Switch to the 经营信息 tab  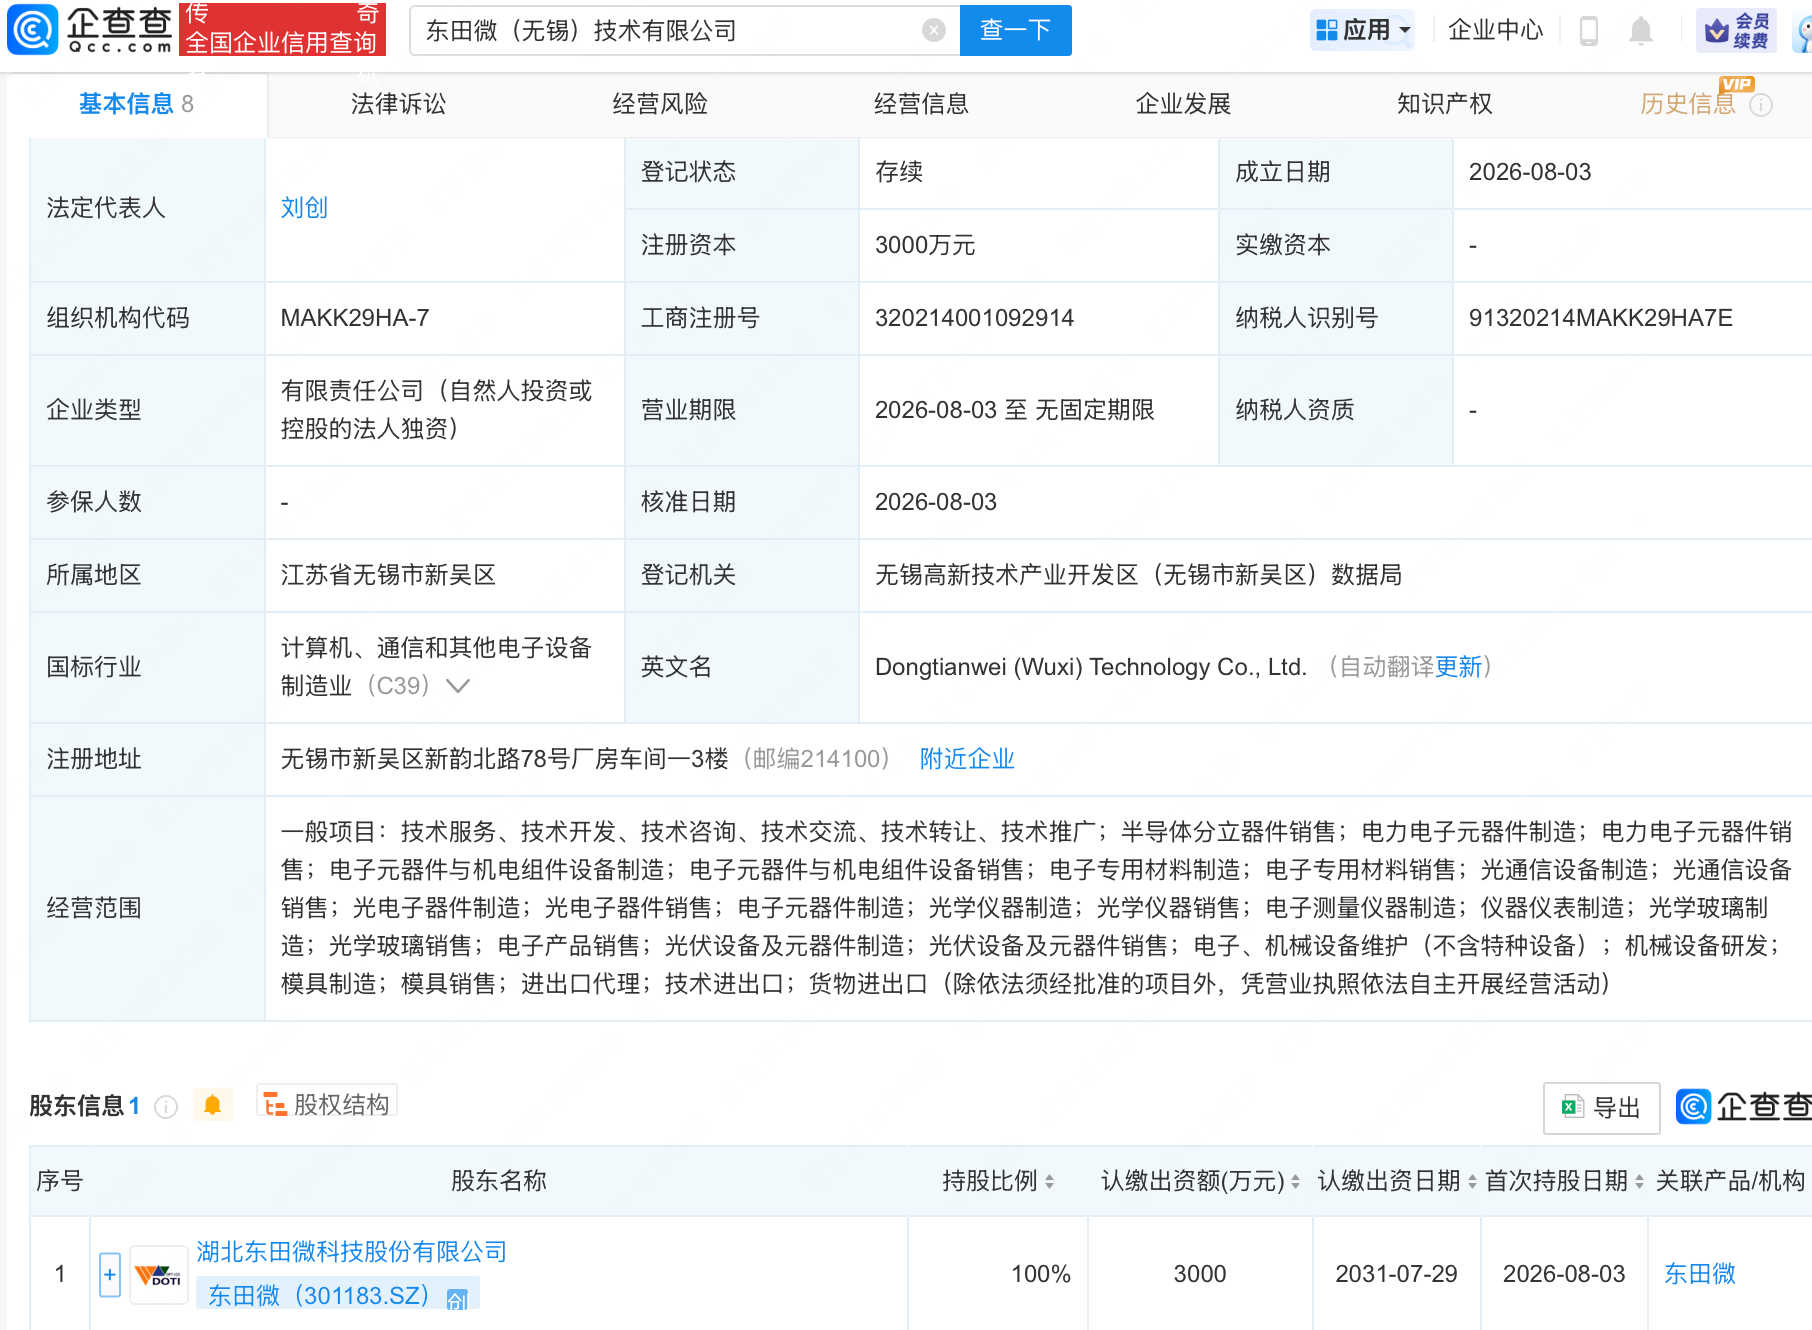click(921, 104)
